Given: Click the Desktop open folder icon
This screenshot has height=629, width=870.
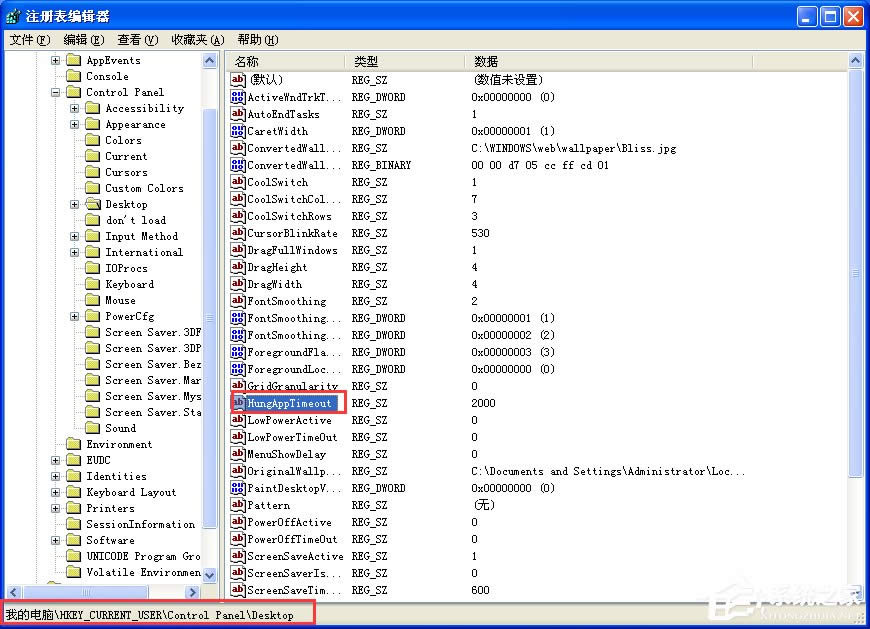Looking at the screenshot, I should pos(94,204).
